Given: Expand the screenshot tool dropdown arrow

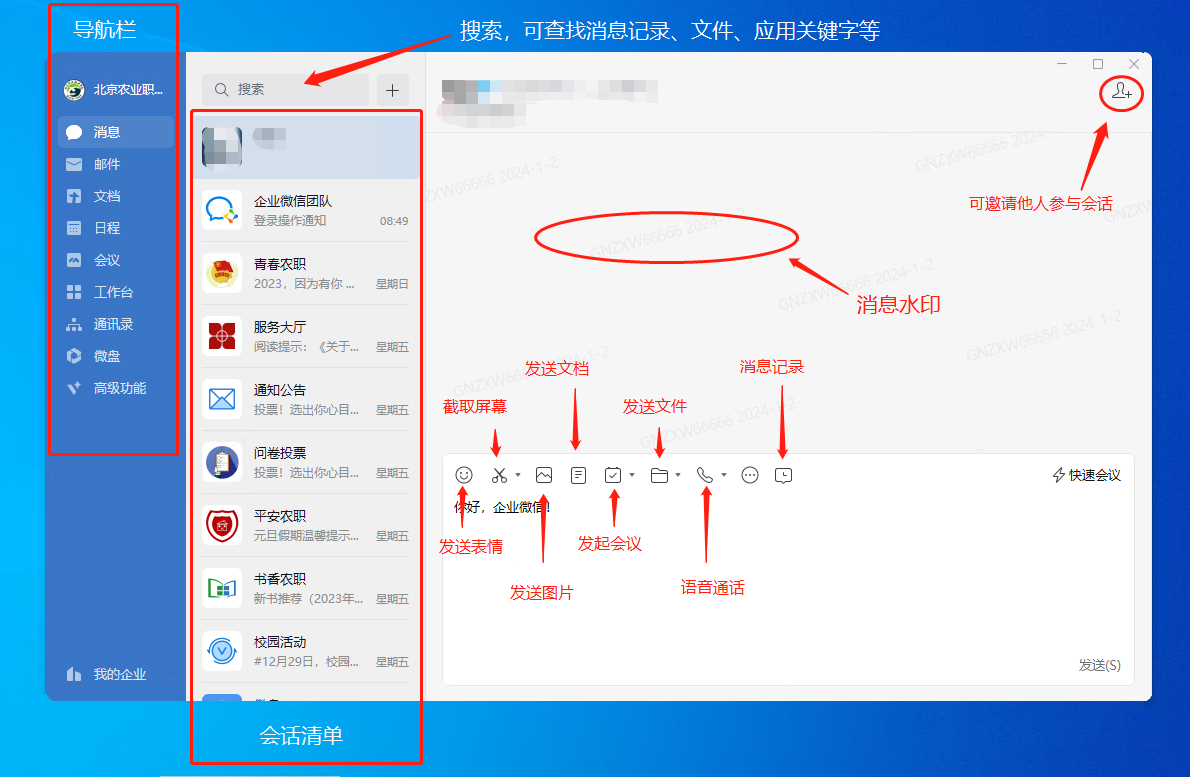Looking at the screenshot, I should 518,476.
